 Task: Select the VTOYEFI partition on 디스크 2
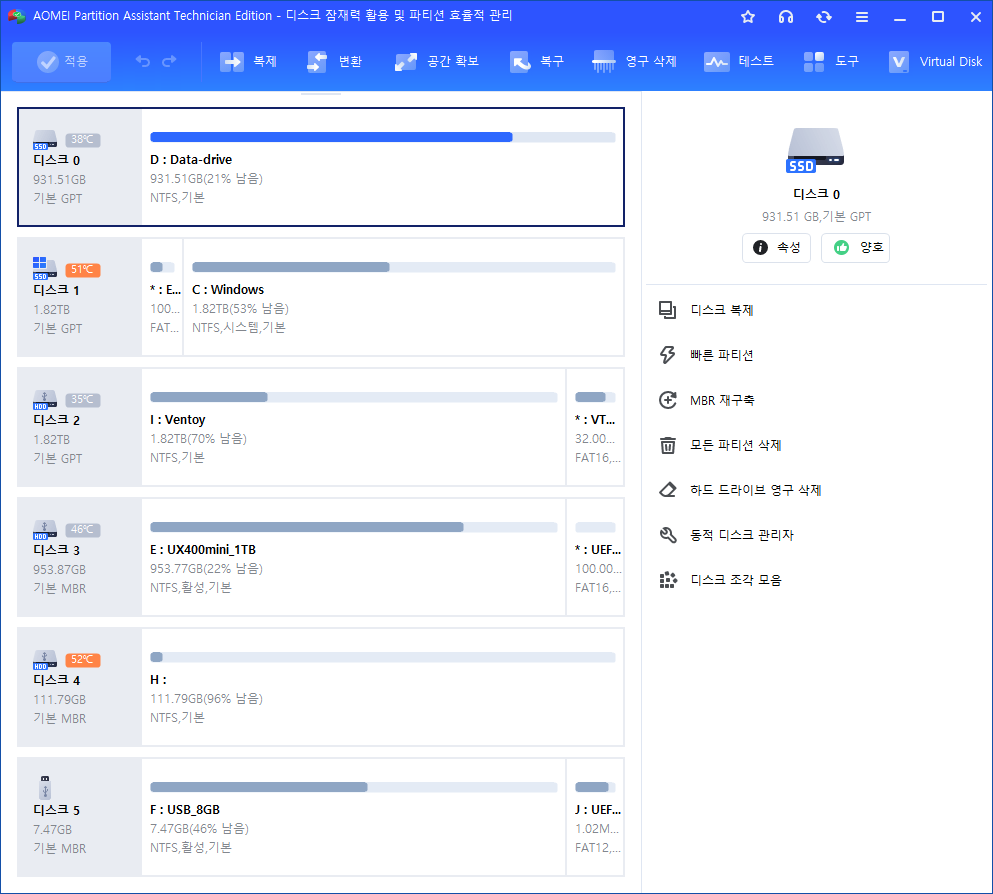pos(595,427)
